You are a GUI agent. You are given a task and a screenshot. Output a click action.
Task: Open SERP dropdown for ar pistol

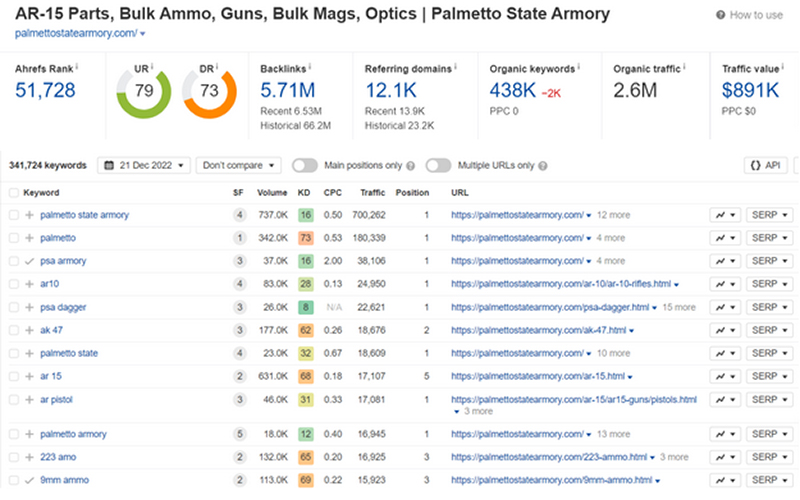[x=769, y=400]
